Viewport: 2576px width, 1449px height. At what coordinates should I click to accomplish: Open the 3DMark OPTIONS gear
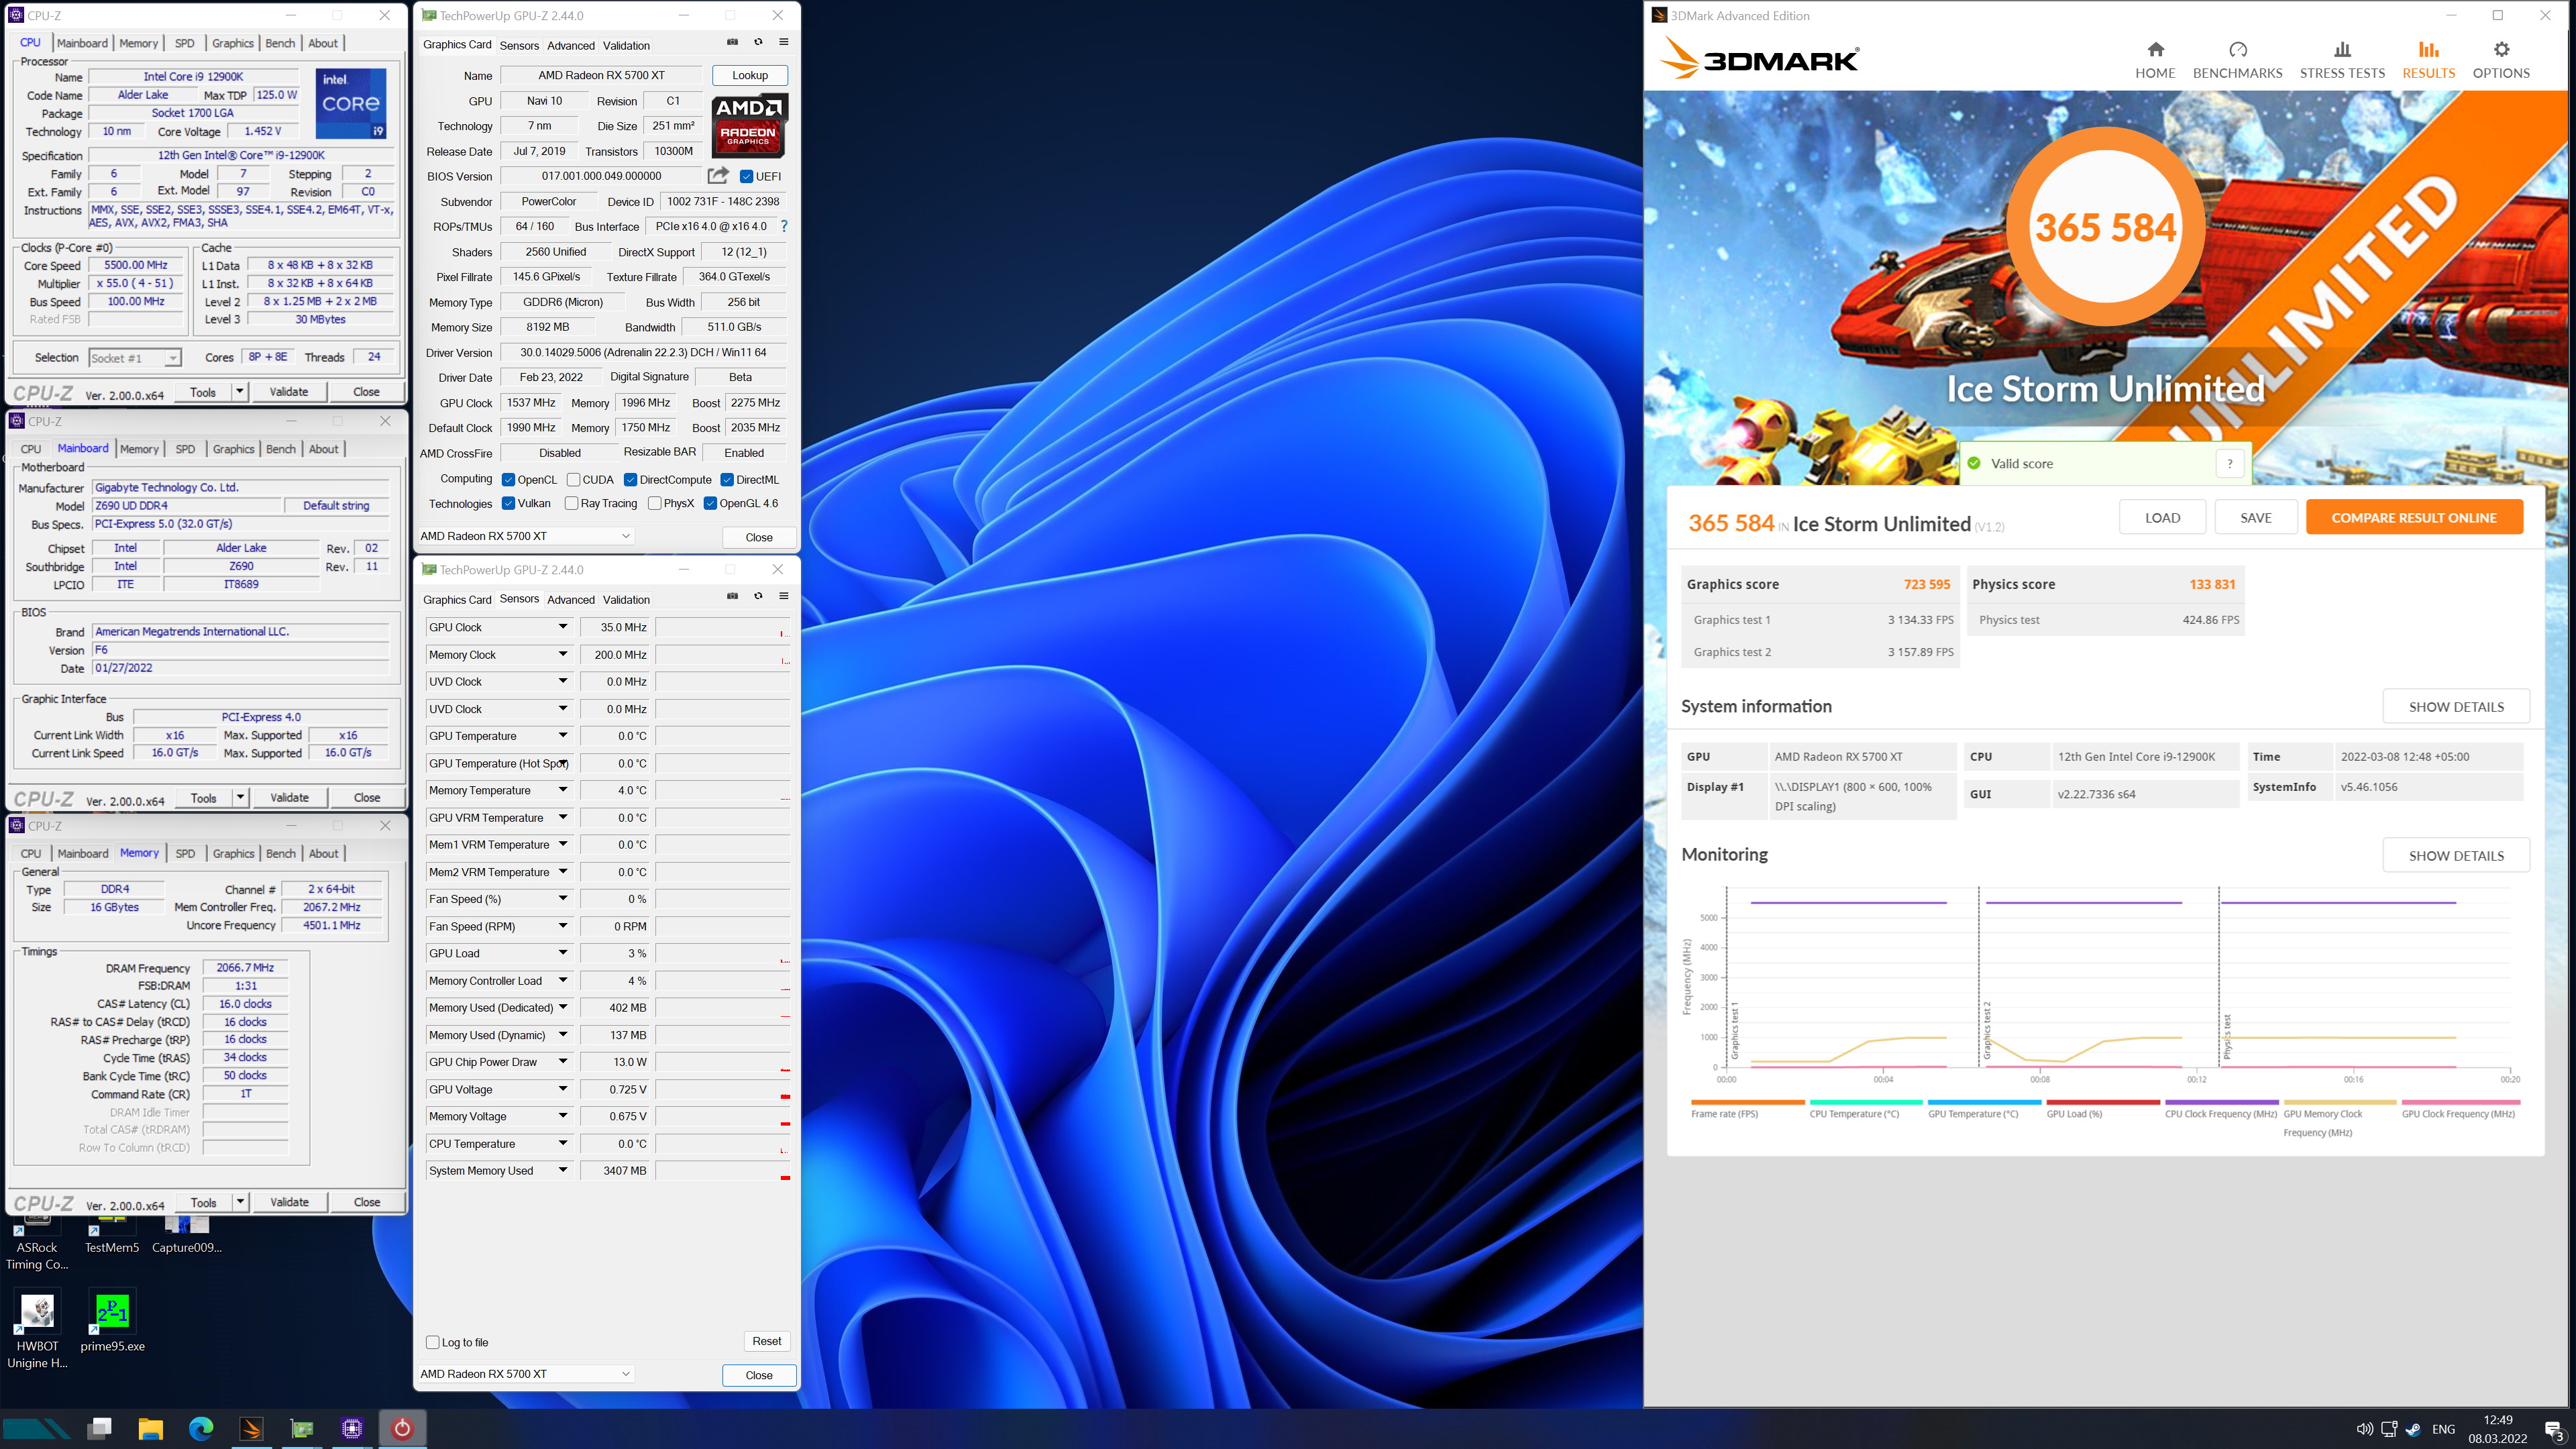click(x=2501, y=50)
